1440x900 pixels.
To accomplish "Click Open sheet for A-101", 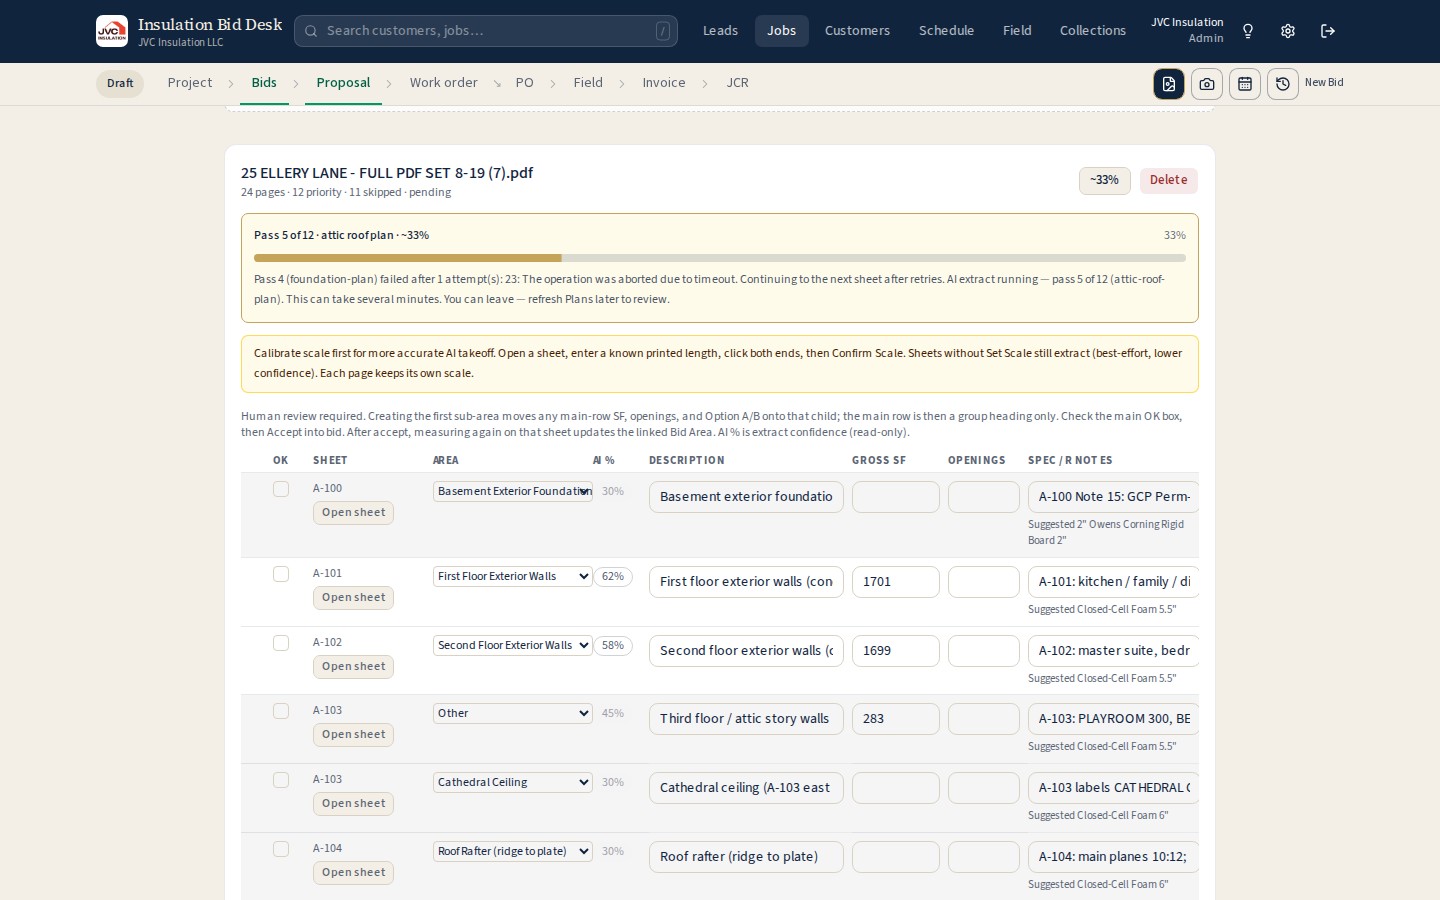I will [353, 598].
